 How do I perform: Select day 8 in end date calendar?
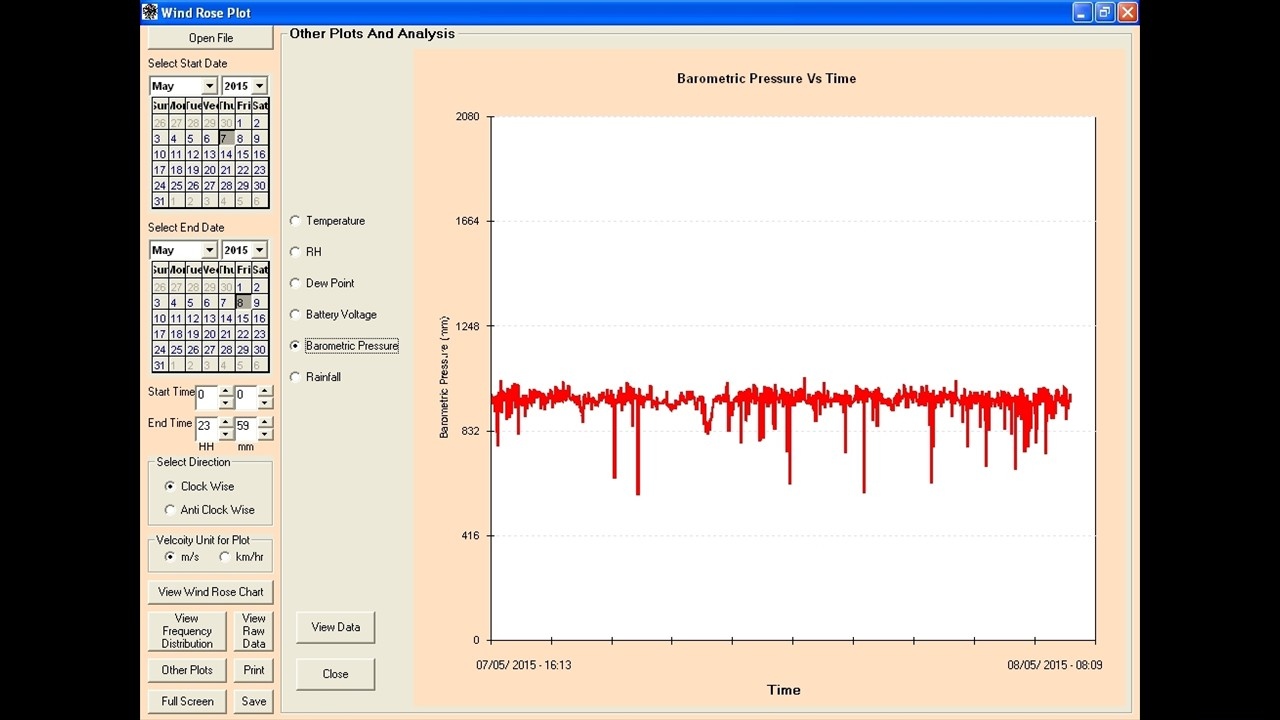pos(243,303)
